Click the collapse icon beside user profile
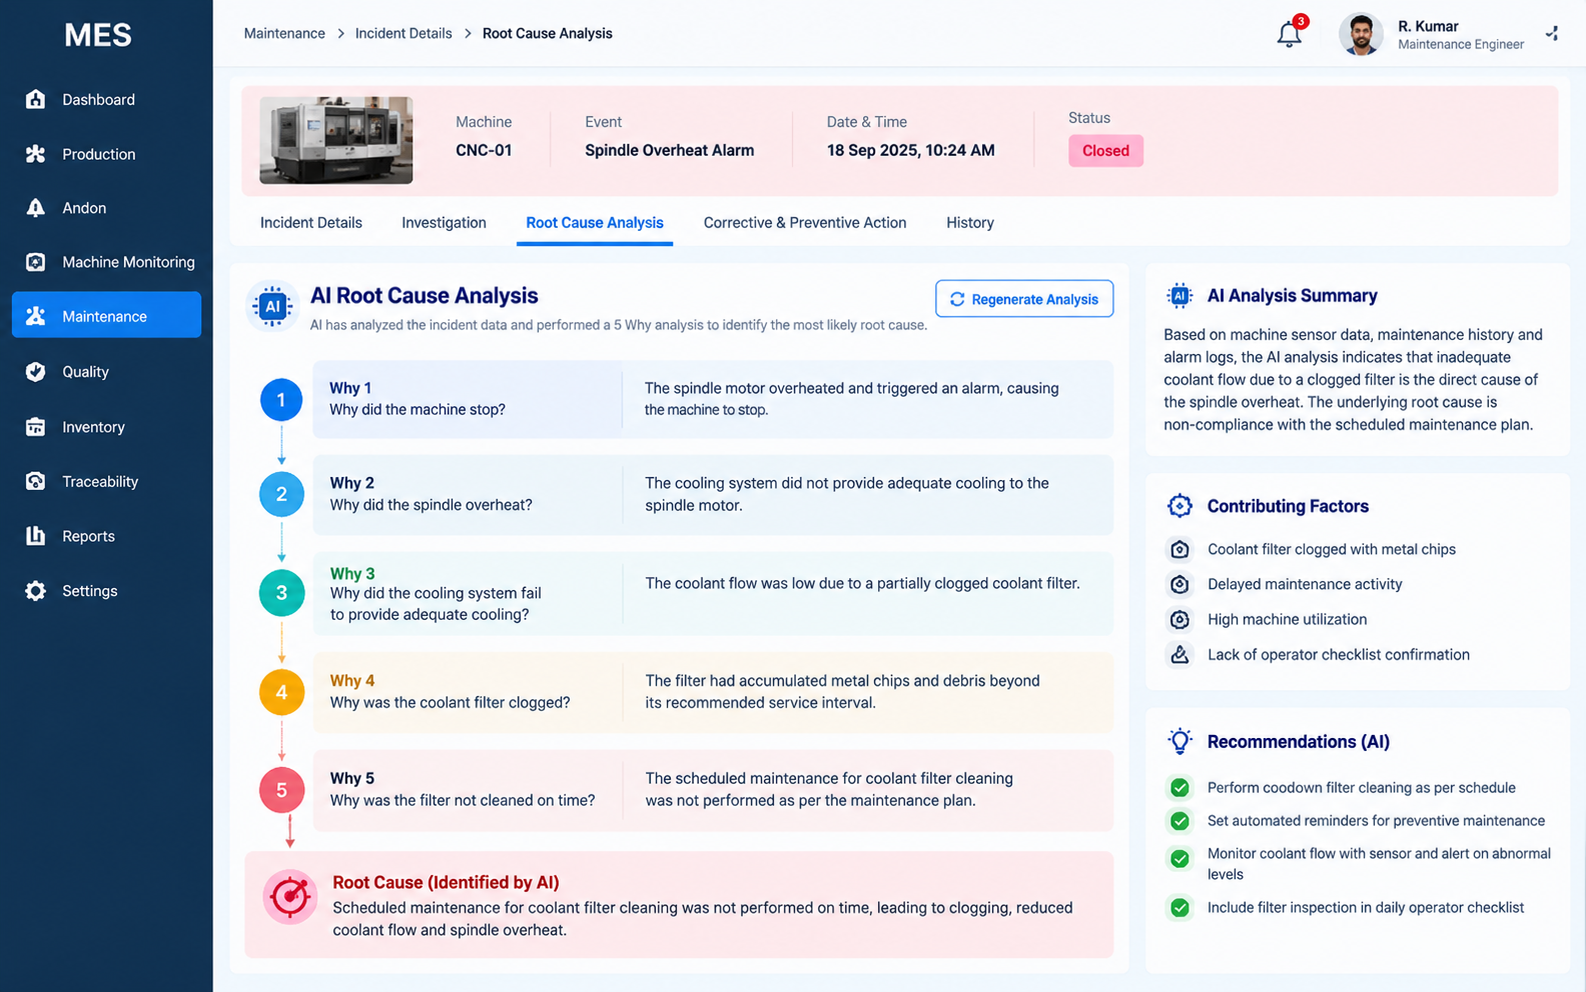Screen dimensions: 1586x992 coord(1552,34)
